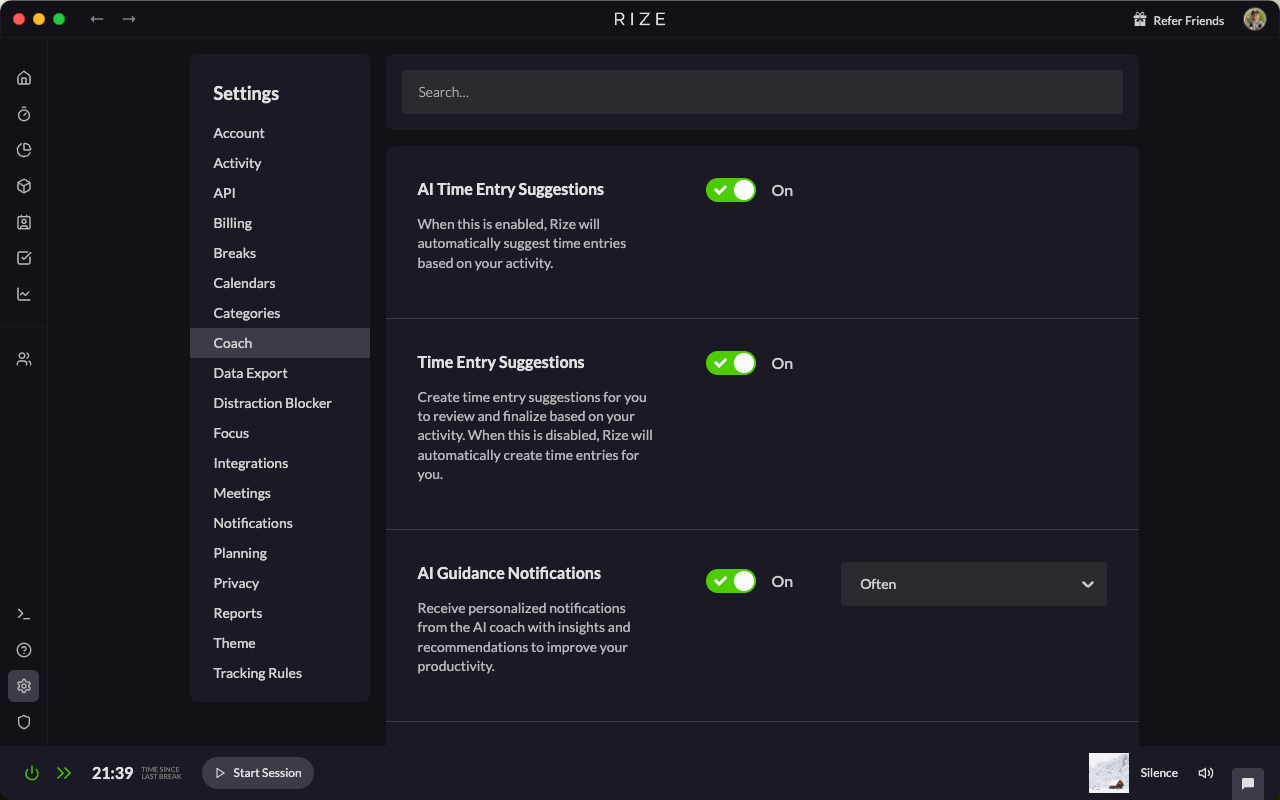Go forward with the right arrow

click(129, 19)
